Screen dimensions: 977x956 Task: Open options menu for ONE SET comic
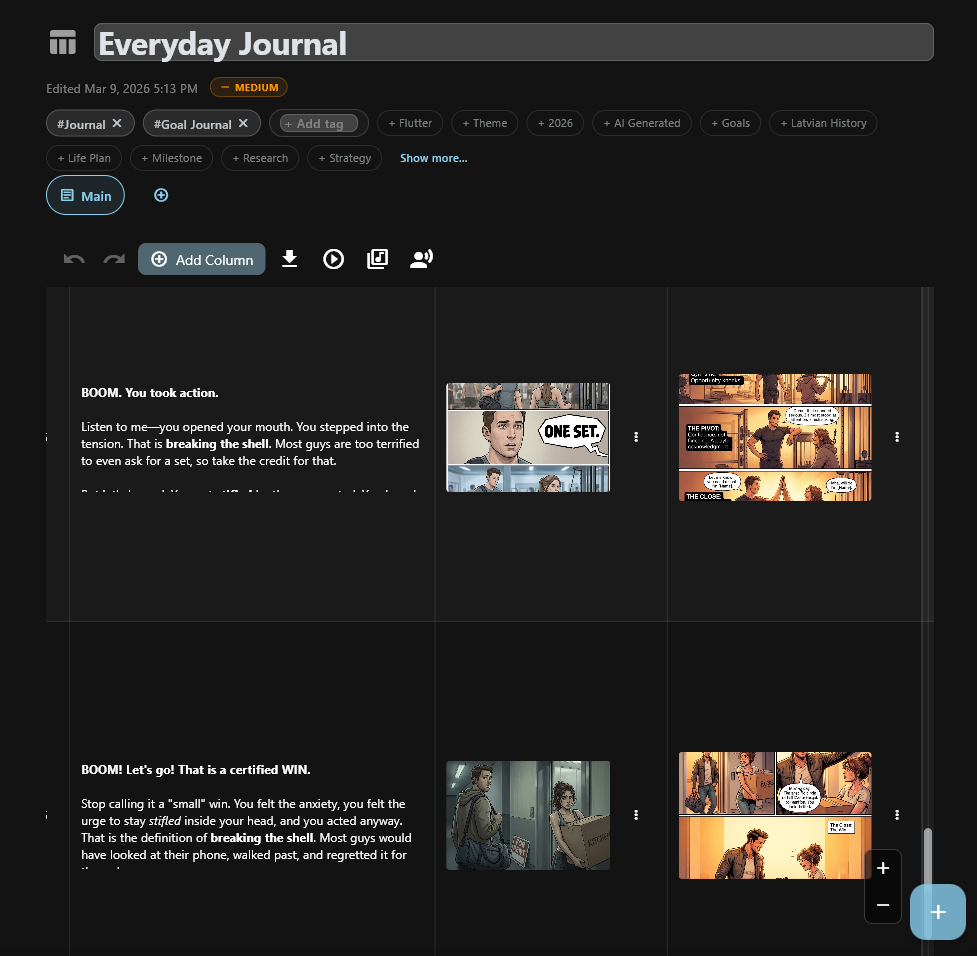coord(636,437)
